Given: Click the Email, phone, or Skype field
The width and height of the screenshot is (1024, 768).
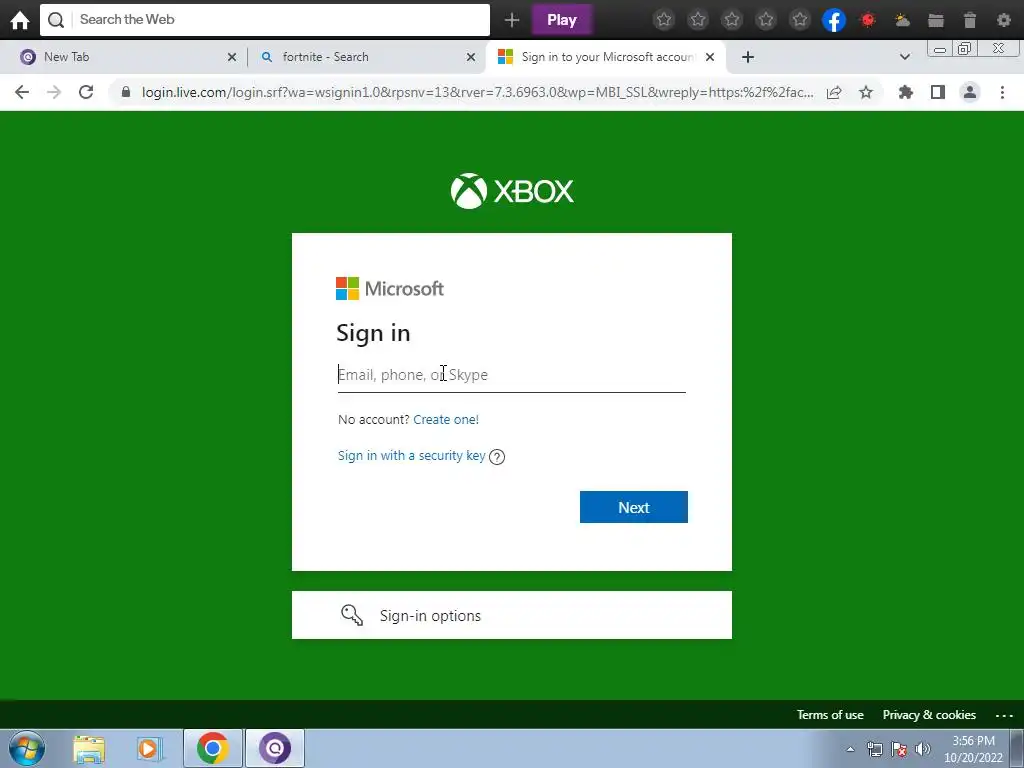Looking at the screenshot, I should click(511, 375).
